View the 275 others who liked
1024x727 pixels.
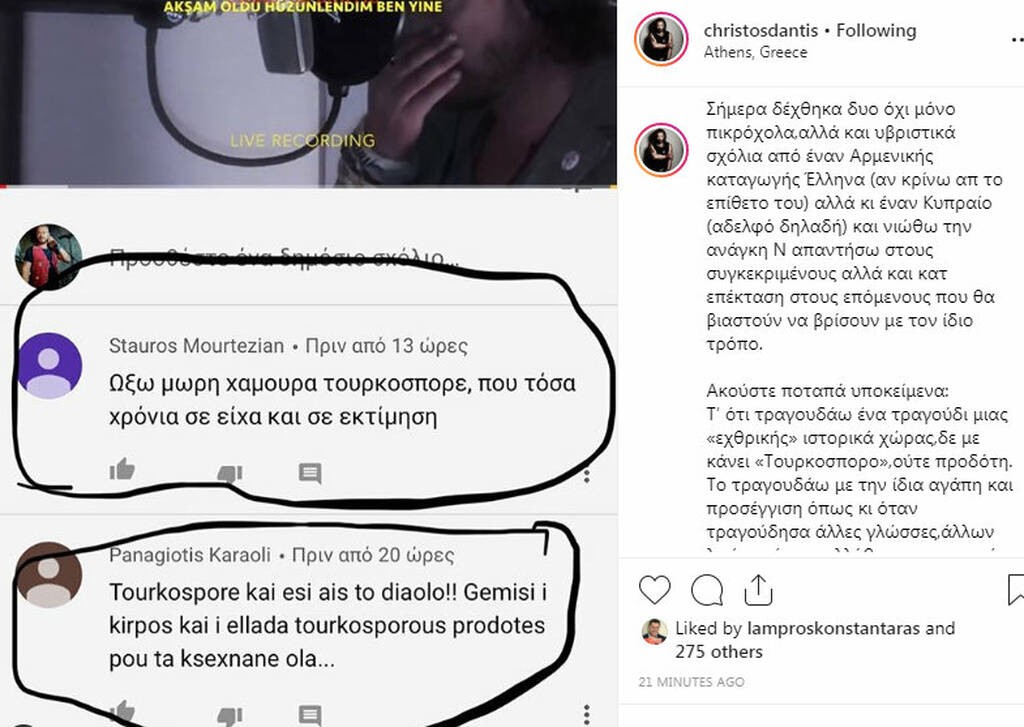coord(718,651)
